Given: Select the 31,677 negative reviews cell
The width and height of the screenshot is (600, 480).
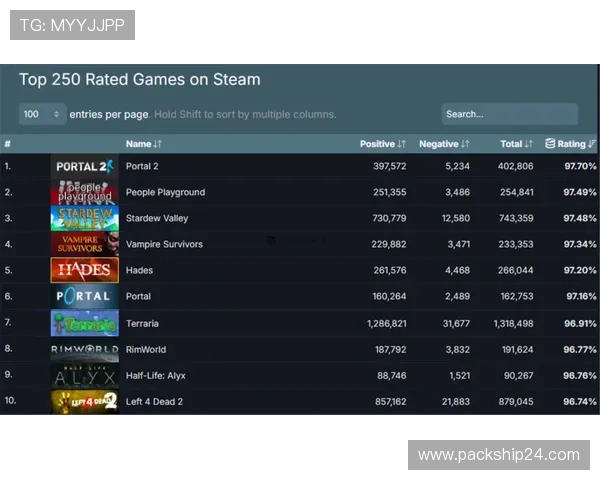Looking at the screenshot, I should pos(456,323).
